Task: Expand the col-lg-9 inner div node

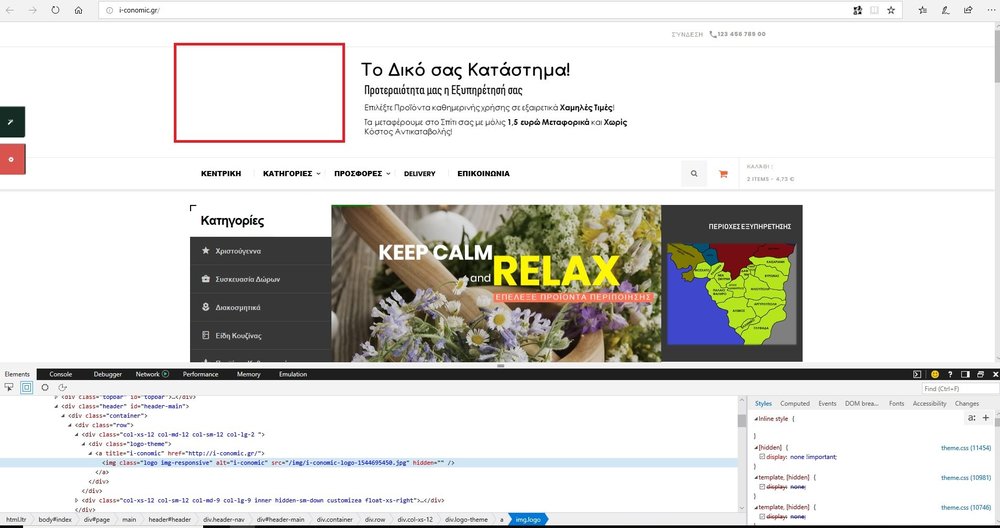Action: click(x=77, y=501)
